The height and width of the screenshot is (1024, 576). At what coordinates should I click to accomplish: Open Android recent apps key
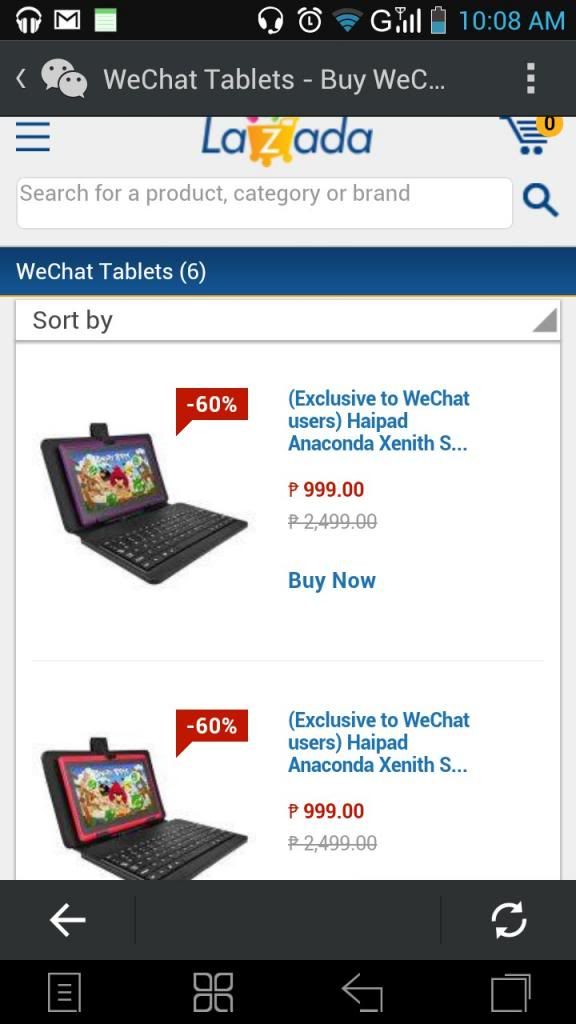[x=511, y=993]
